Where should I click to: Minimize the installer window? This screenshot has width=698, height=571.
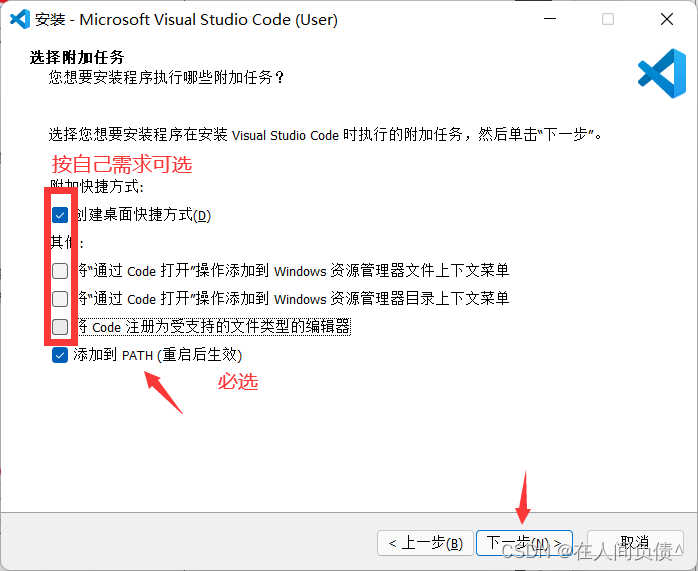coord(550,19)
